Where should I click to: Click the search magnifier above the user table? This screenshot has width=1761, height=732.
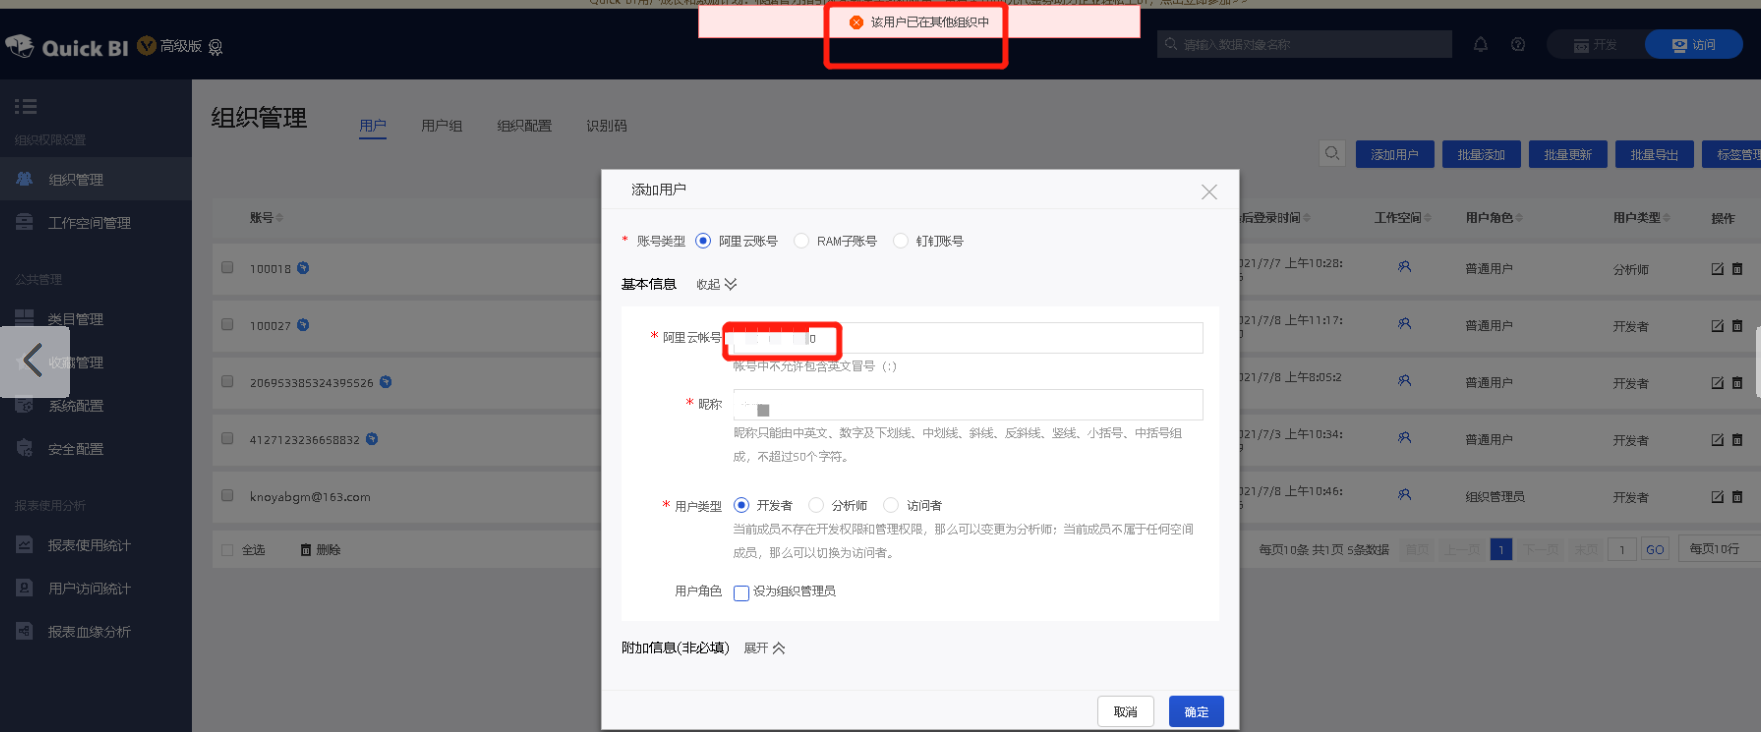(1332, 154)
